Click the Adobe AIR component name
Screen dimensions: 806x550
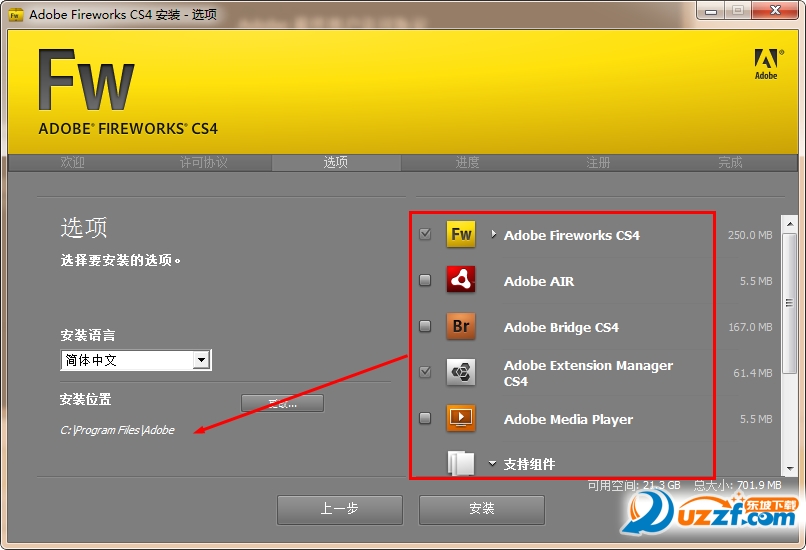(x=539, y=281)
